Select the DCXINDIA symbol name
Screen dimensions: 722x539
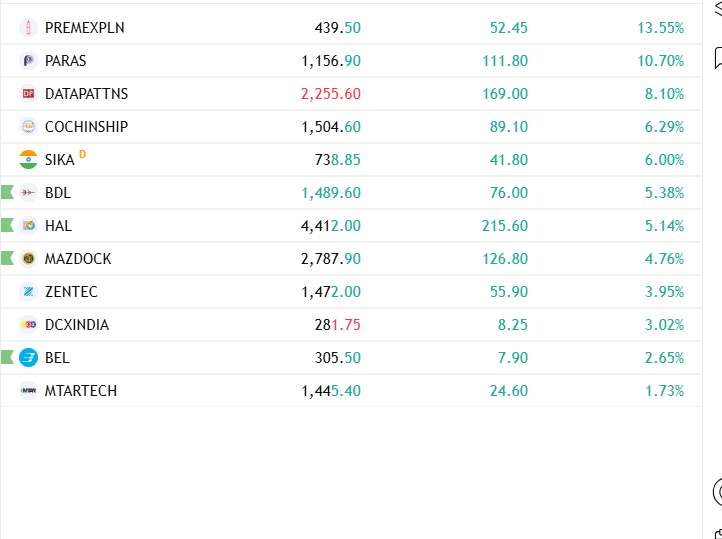(x=77, y=325)
